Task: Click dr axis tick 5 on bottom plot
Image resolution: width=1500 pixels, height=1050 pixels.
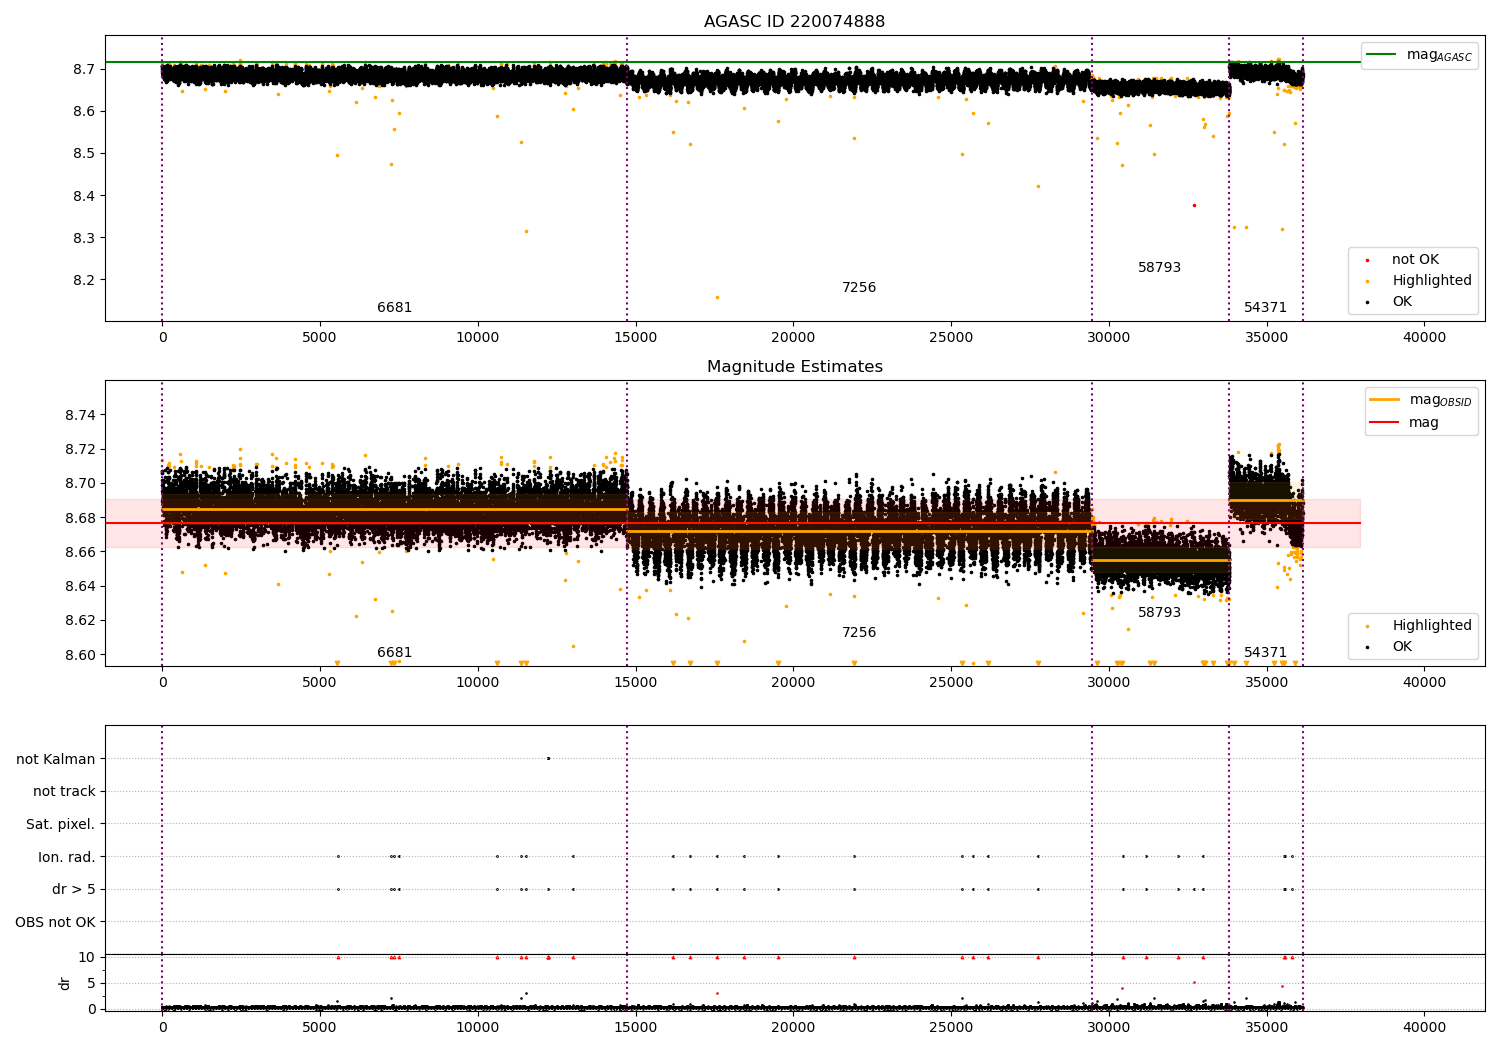Action: click(91, 983)
